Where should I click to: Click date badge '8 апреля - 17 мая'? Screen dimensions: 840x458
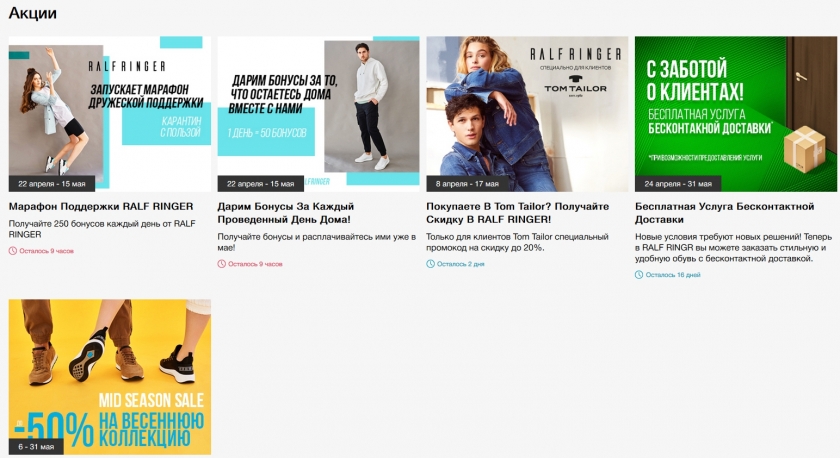tap(467, 184)
